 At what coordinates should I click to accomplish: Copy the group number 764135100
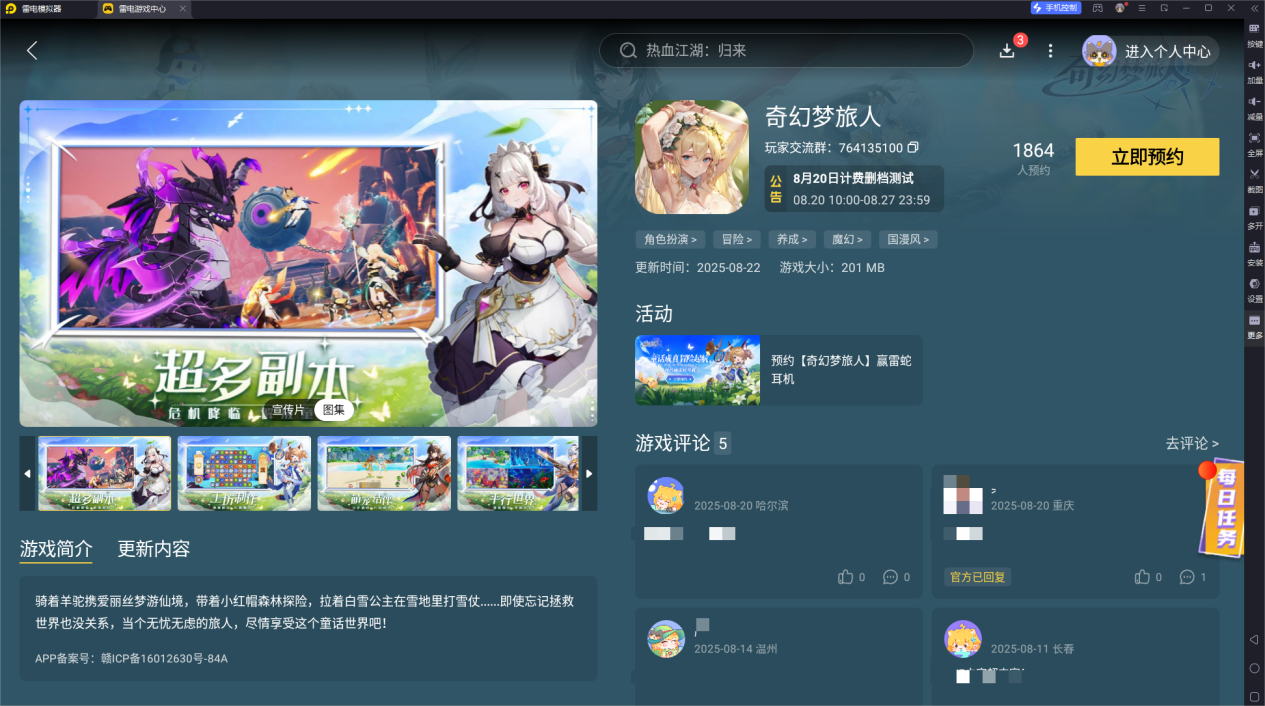(x=913, y=148)
